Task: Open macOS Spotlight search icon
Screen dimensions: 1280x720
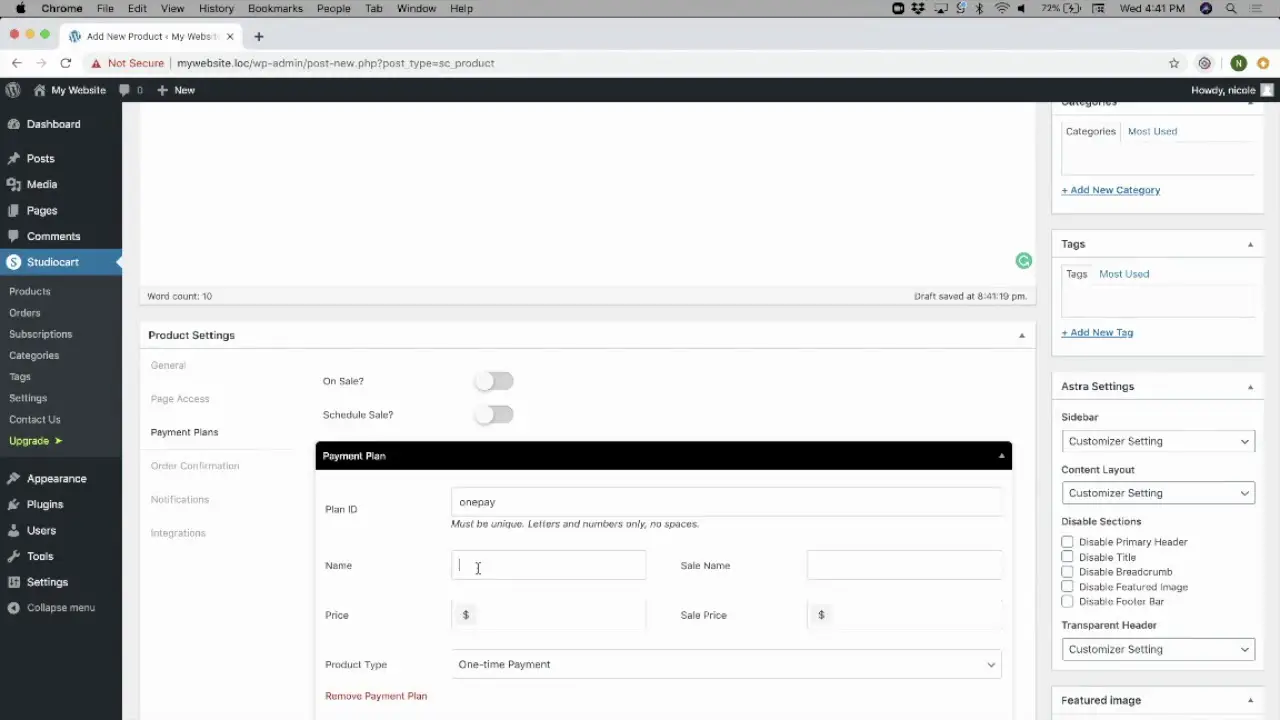Action: [1231, 8]
